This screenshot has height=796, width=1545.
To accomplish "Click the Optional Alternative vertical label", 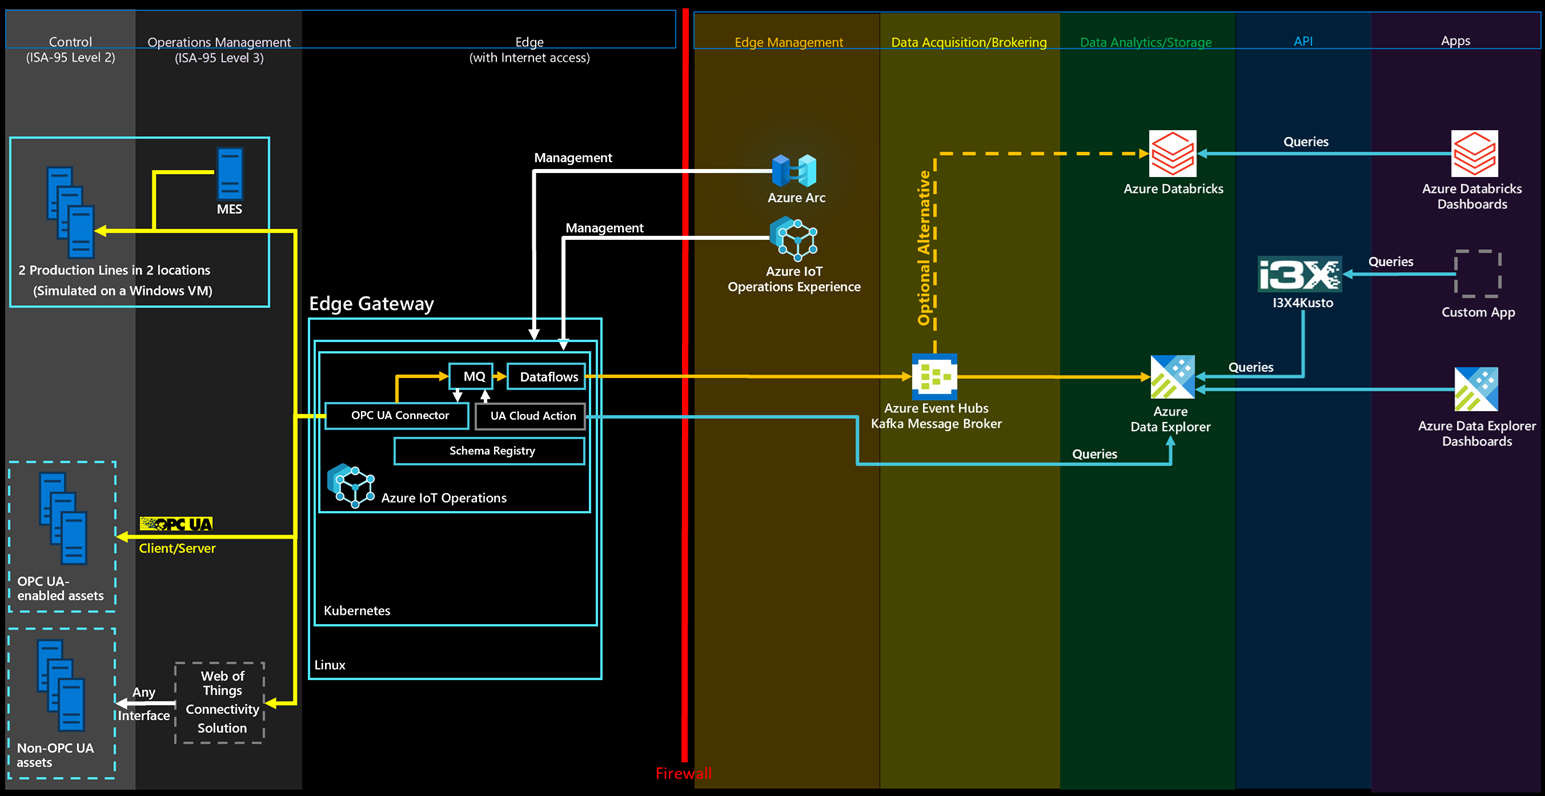I will (924, 248).
